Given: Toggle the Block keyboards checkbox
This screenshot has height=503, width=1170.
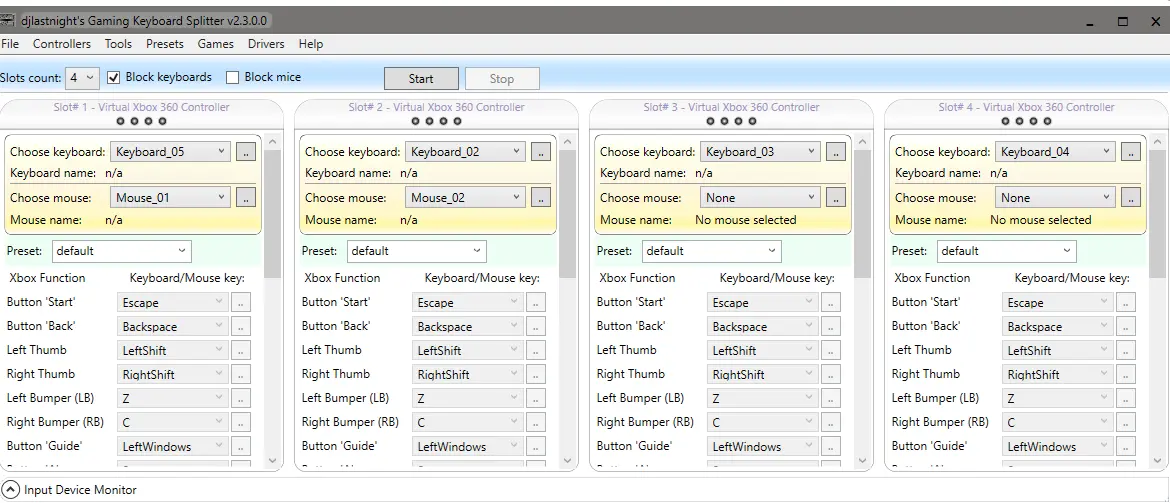Looking at the screenshot, I should [113, 77].
